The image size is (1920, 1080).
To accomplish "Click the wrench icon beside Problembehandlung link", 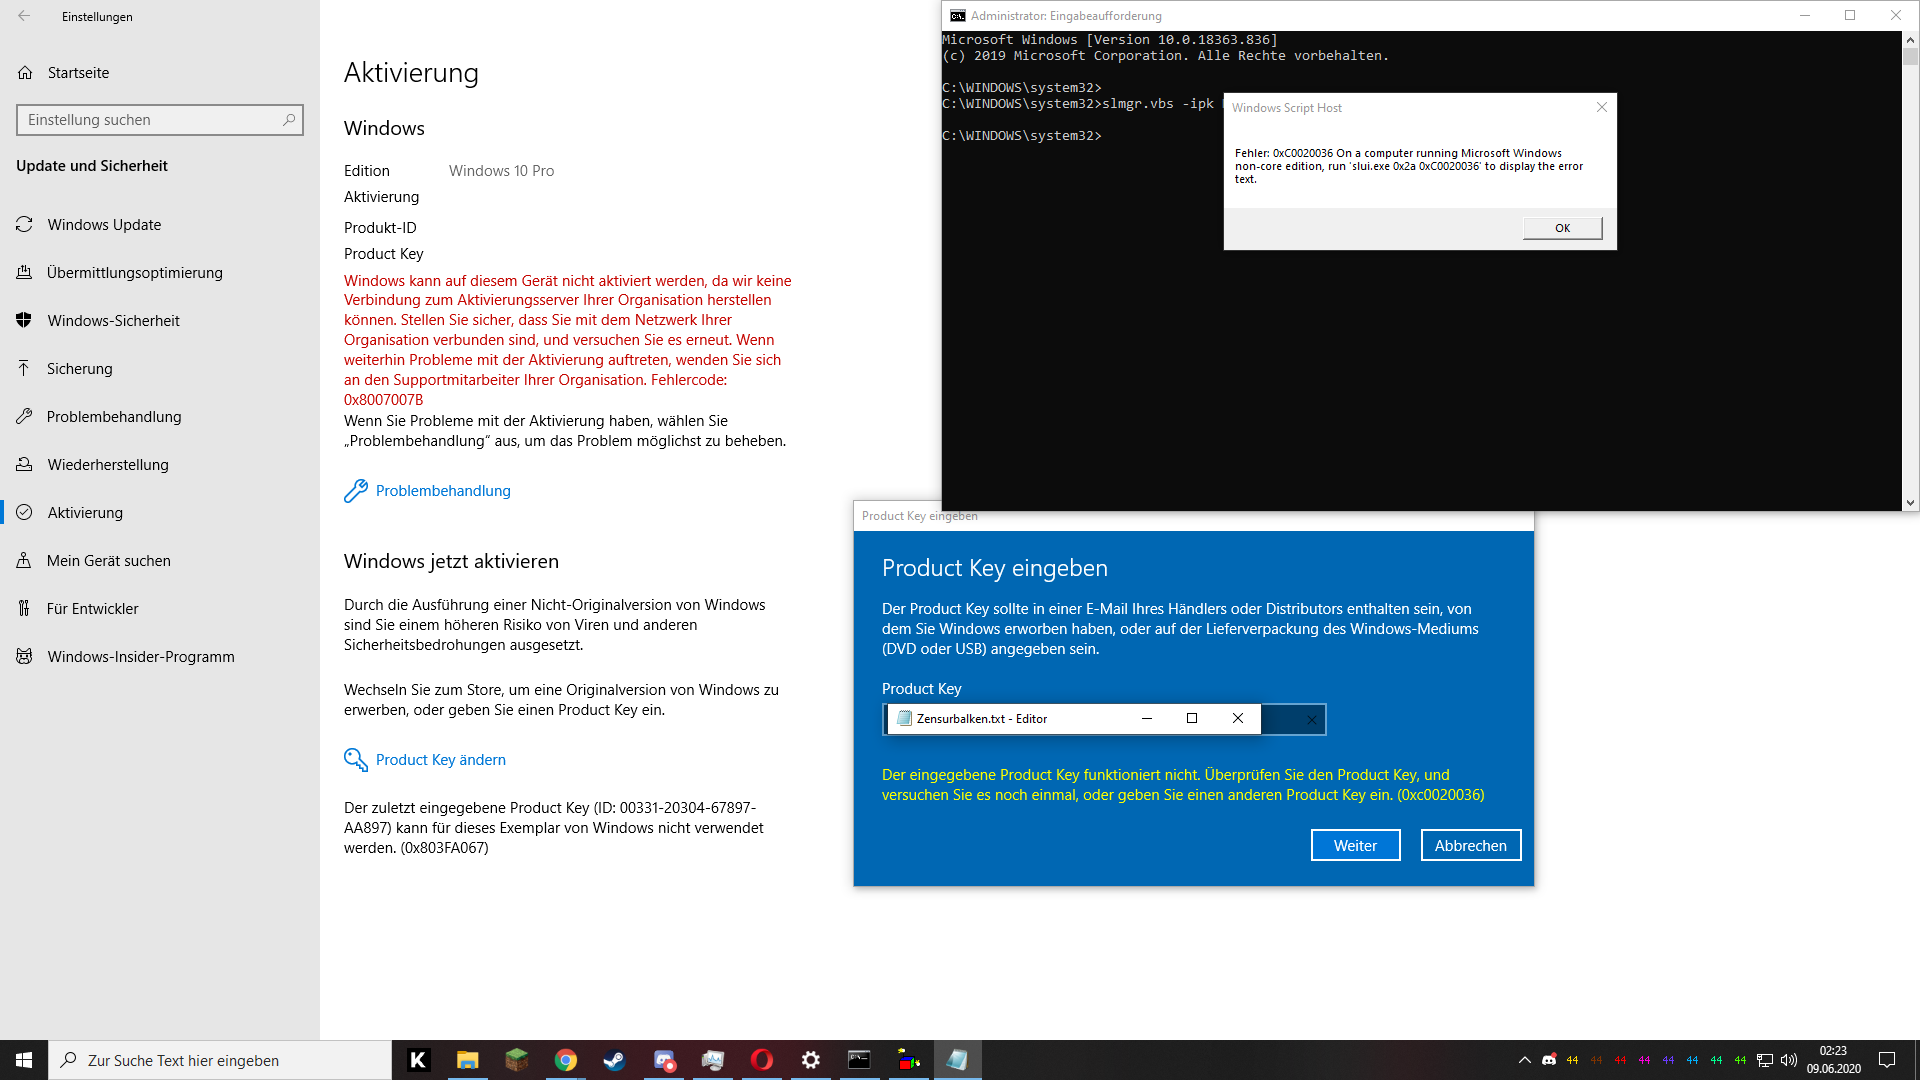I will 356,491.
